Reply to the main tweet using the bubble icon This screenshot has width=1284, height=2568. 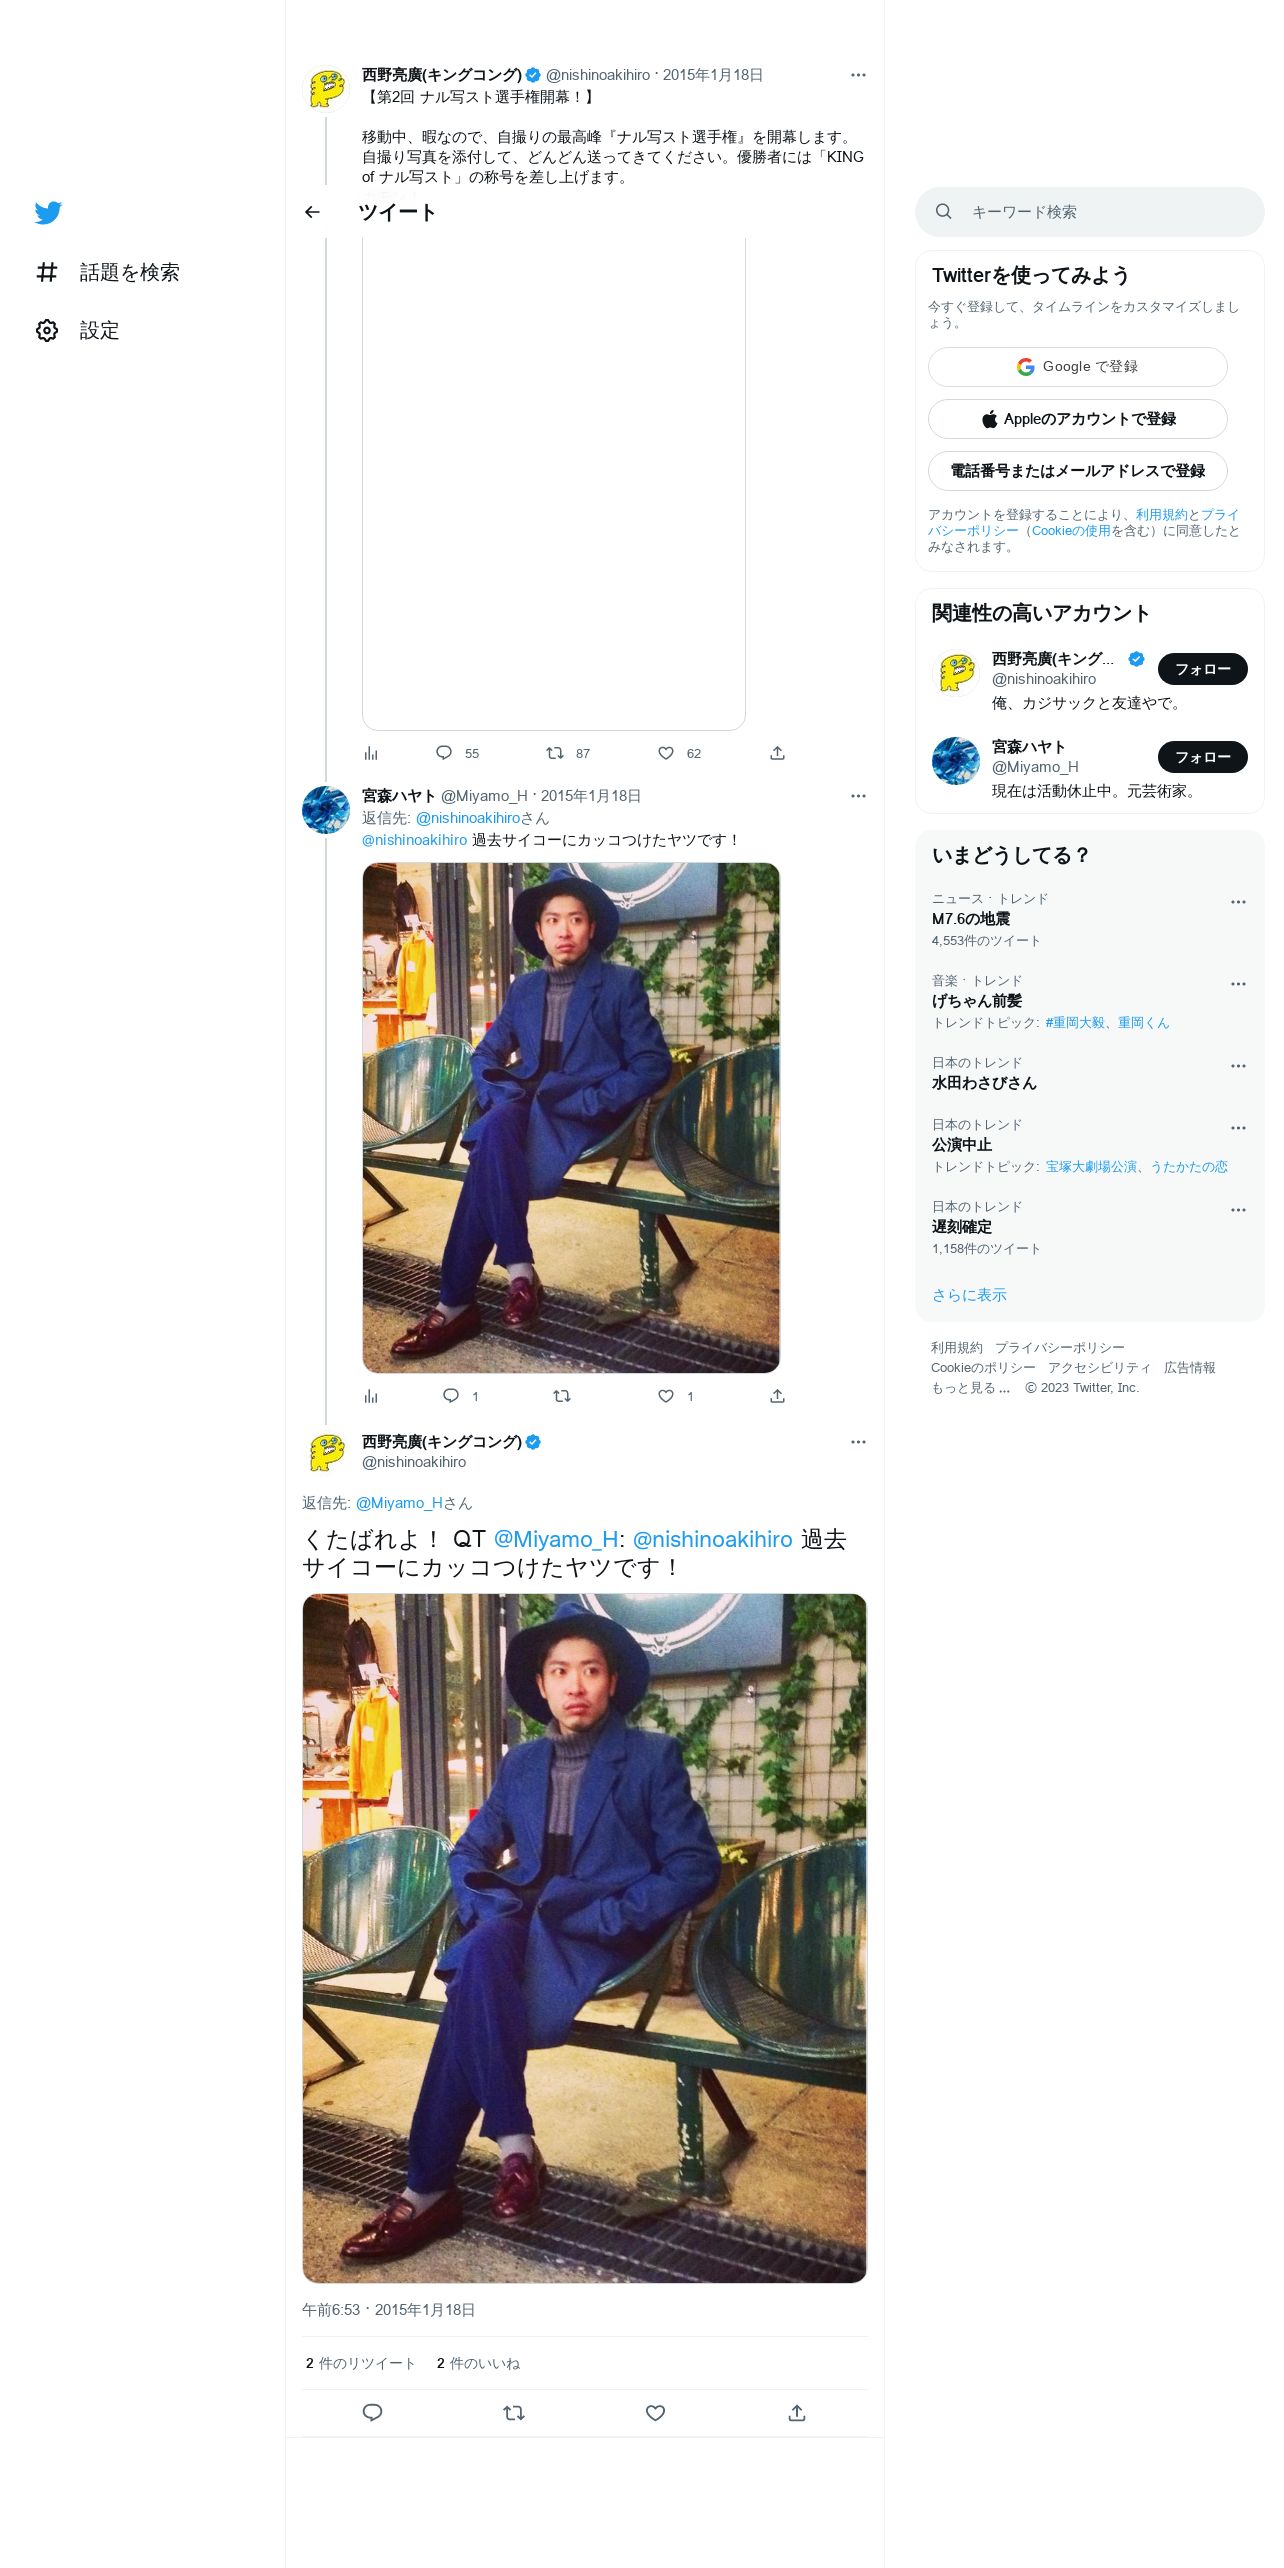coord(372,2413)
